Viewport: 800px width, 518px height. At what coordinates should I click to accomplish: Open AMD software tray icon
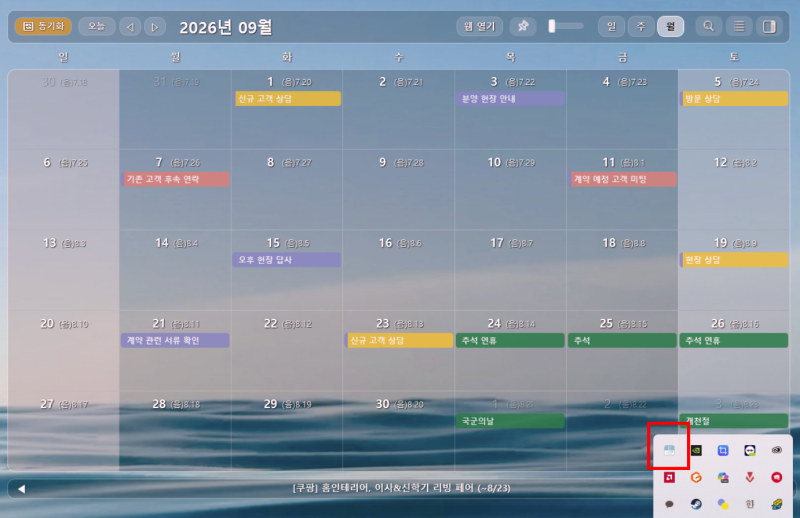[669, 477]
